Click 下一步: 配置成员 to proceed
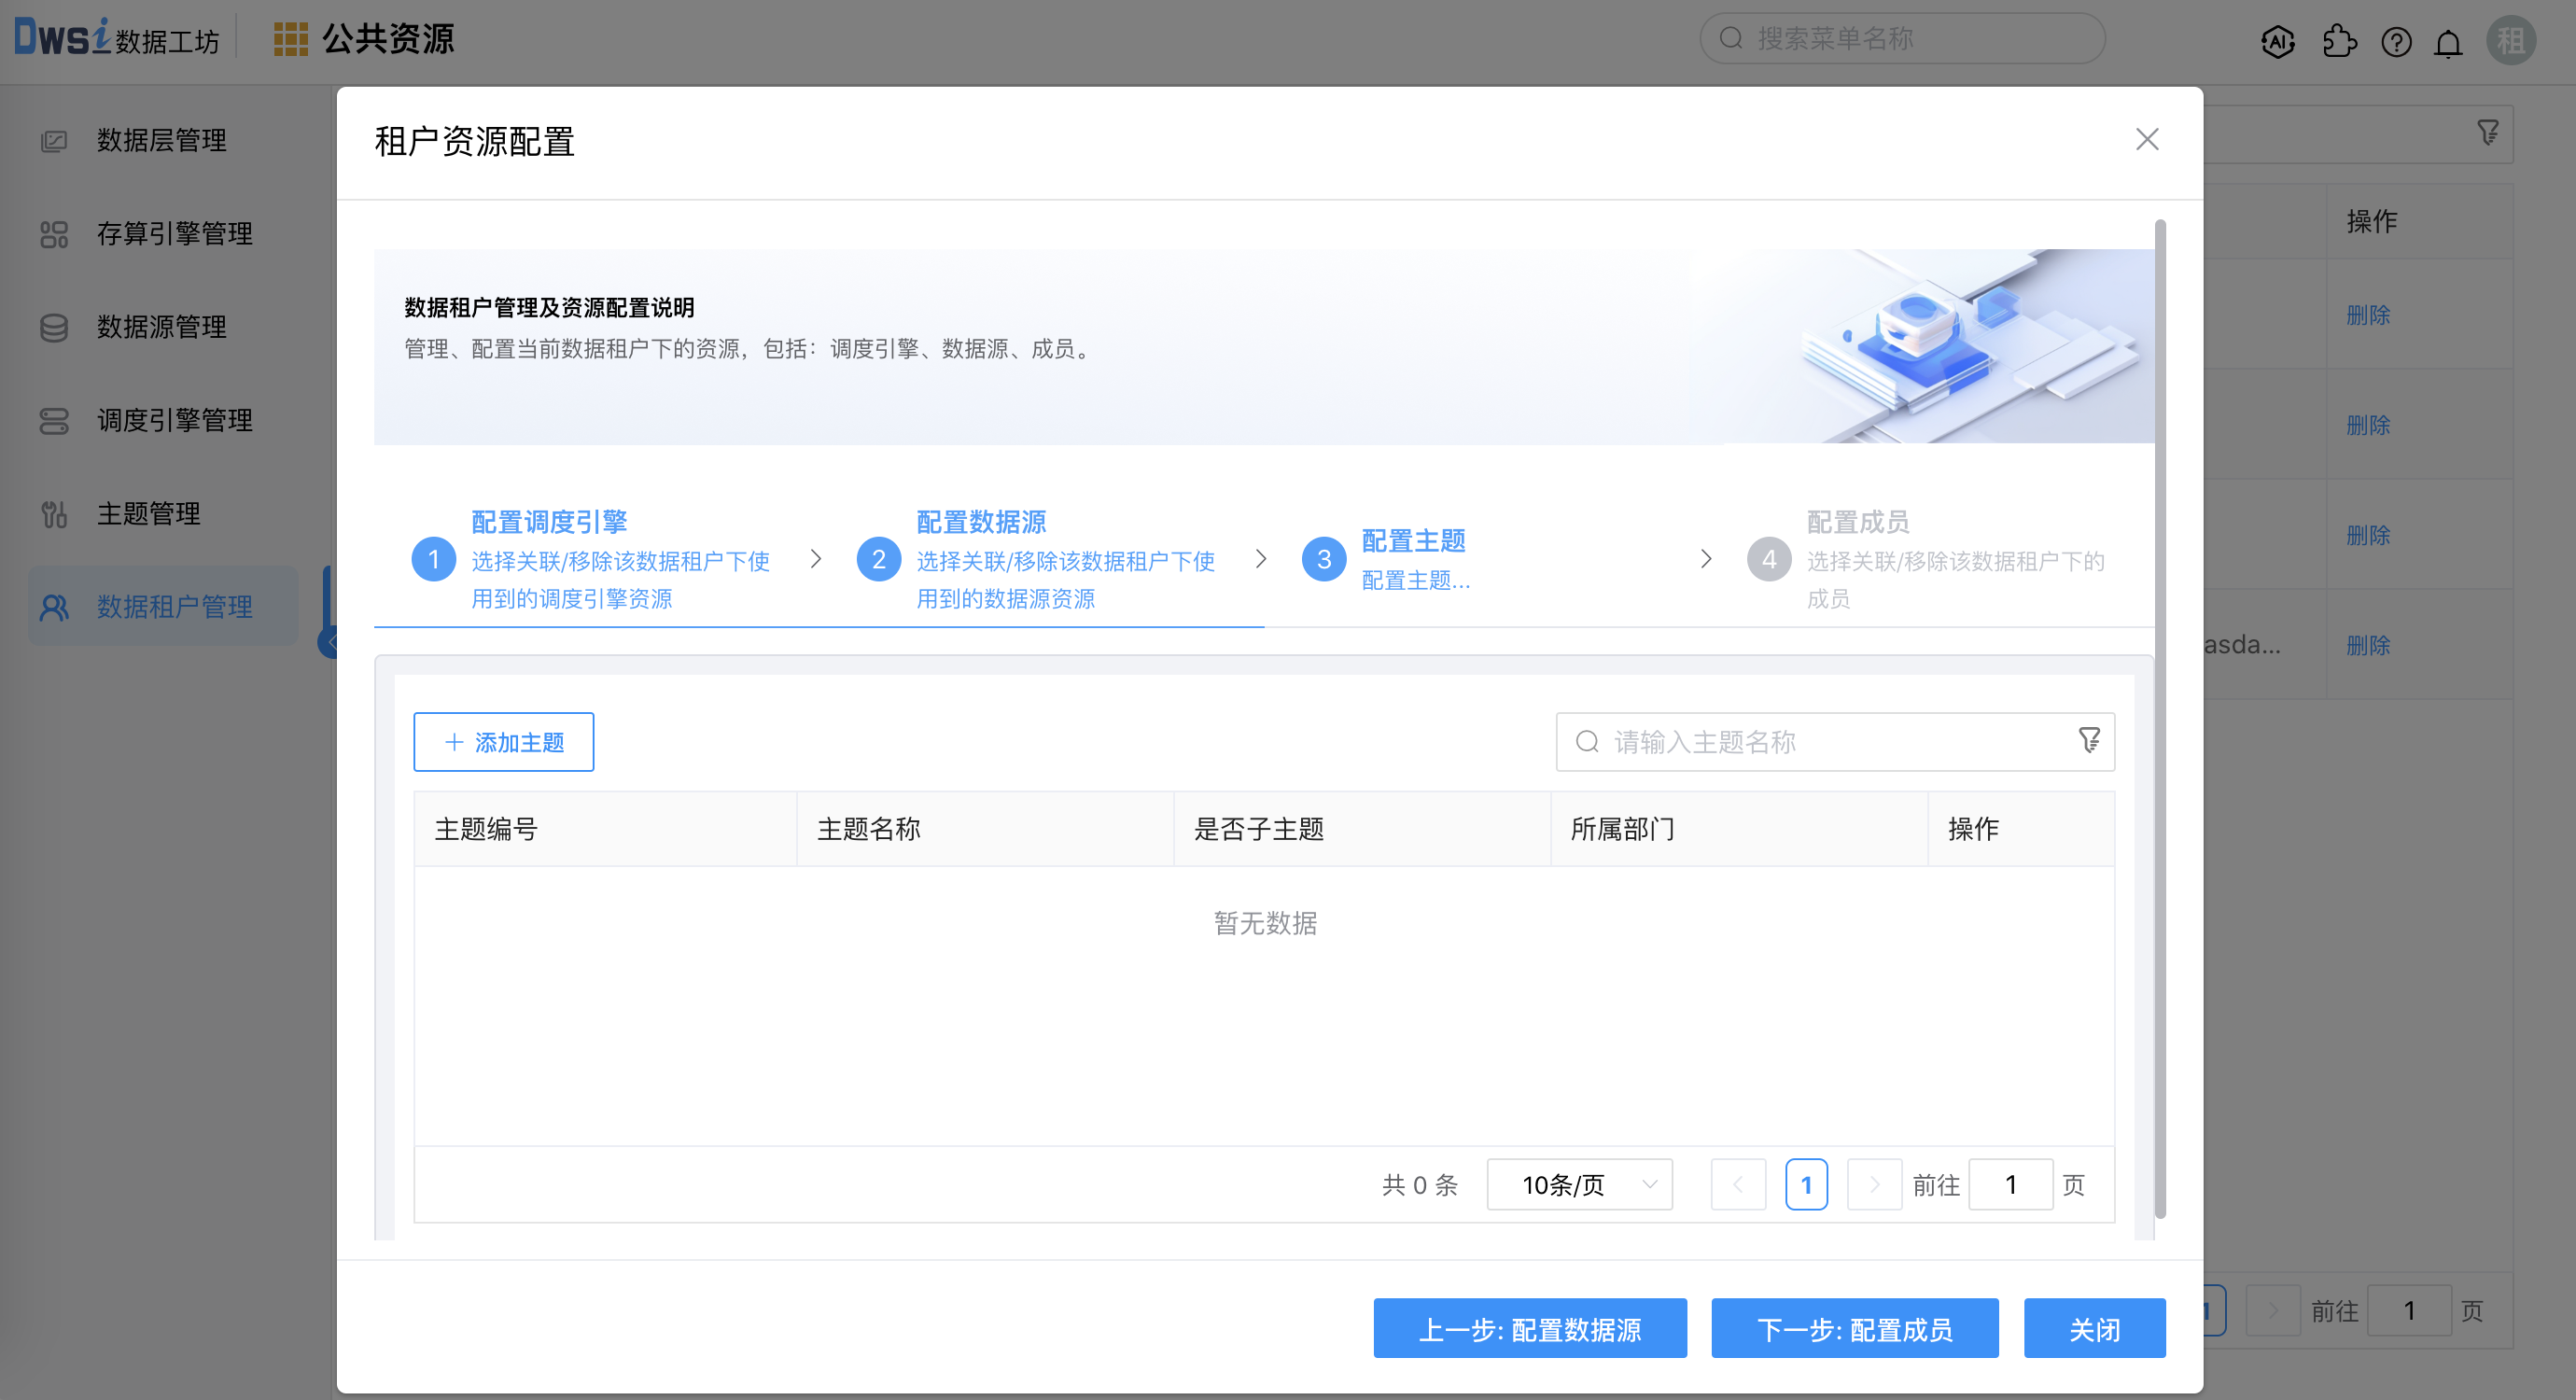This screenshot has width=2576, height=1400. [1854, 1328]
